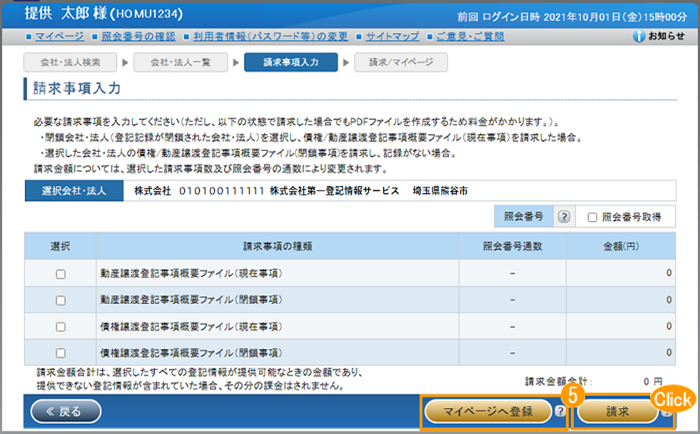Go to 会社・法人検索 step
This screenshot has height=434, width=700.
[70, 63]
